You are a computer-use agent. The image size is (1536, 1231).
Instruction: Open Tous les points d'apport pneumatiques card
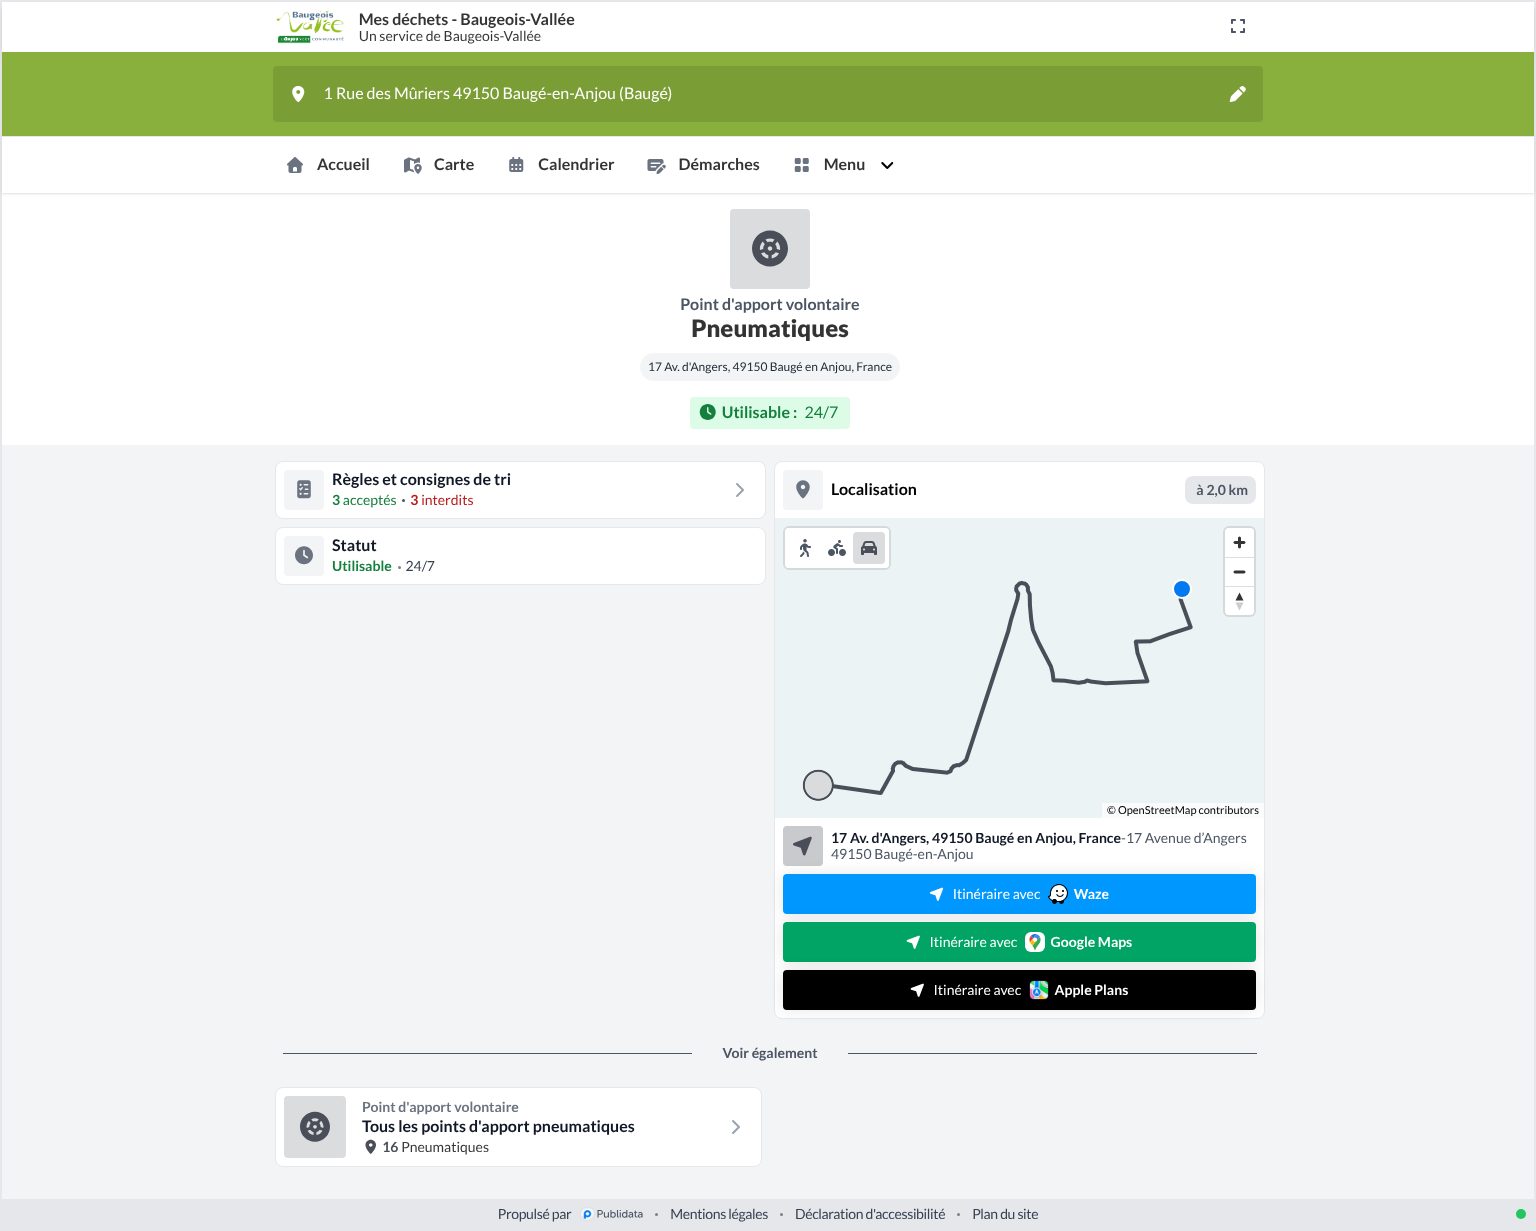click(518, 1127)
